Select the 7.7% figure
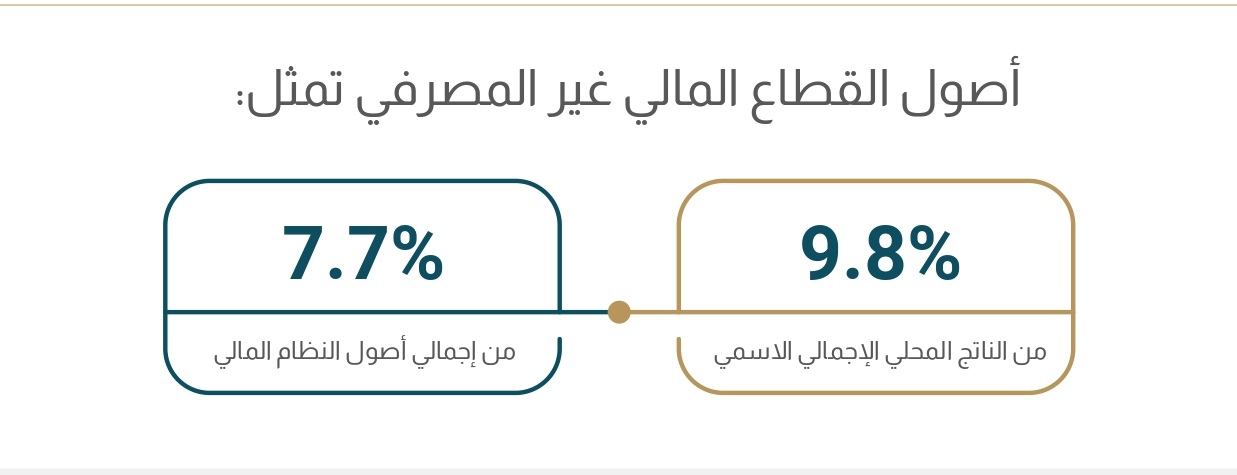Image resolution: width=1237 pixels, height=475 pixels. (362, 253)
